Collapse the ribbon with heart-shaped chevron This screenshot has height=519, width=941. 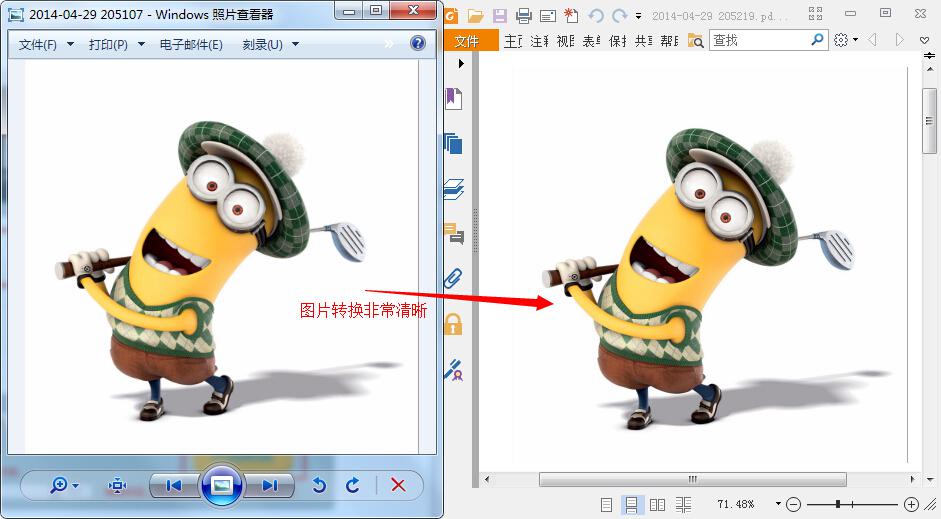pyautogui.click(x=924, y=40)
